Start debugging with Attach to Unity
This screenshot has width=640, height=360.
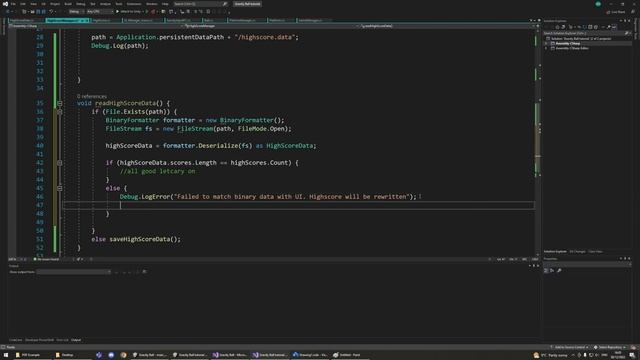(x=130, y=12)
